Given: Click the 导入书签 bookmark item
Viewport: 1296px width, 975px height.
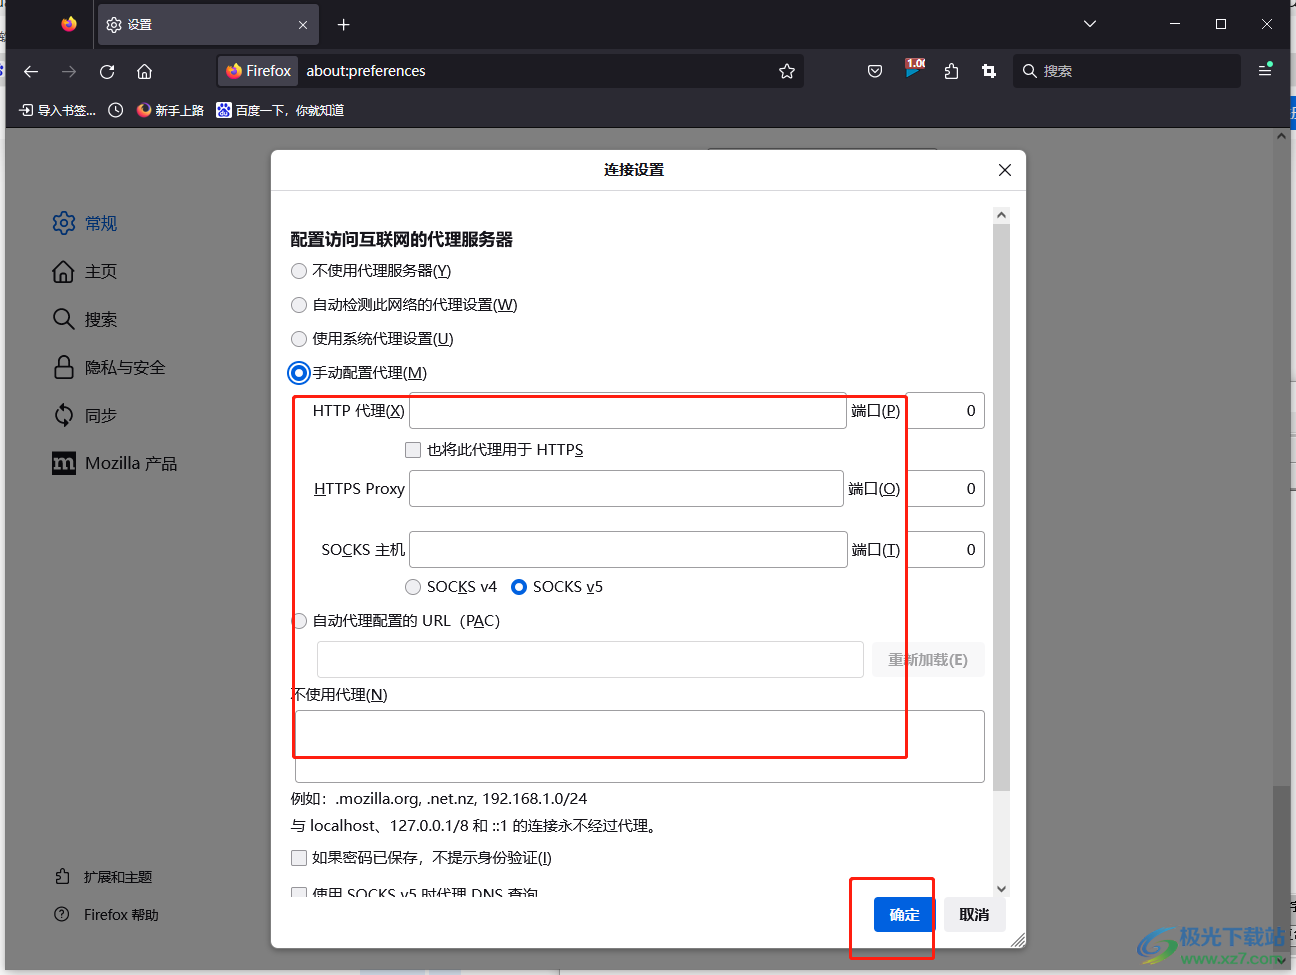Looking at the screenshot, I should click(x=58, y=110).
